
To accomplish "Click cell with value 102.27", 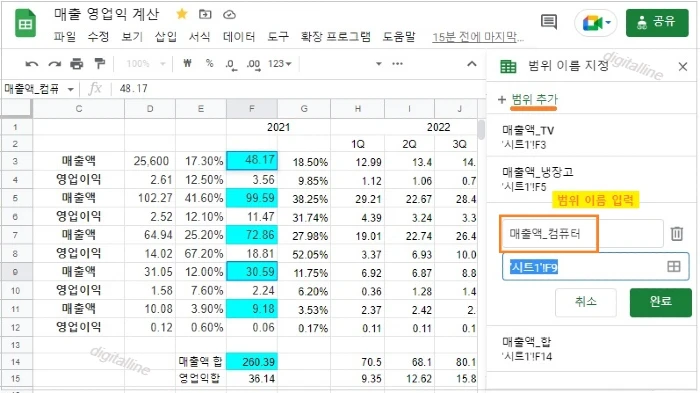I will [150, 198].
